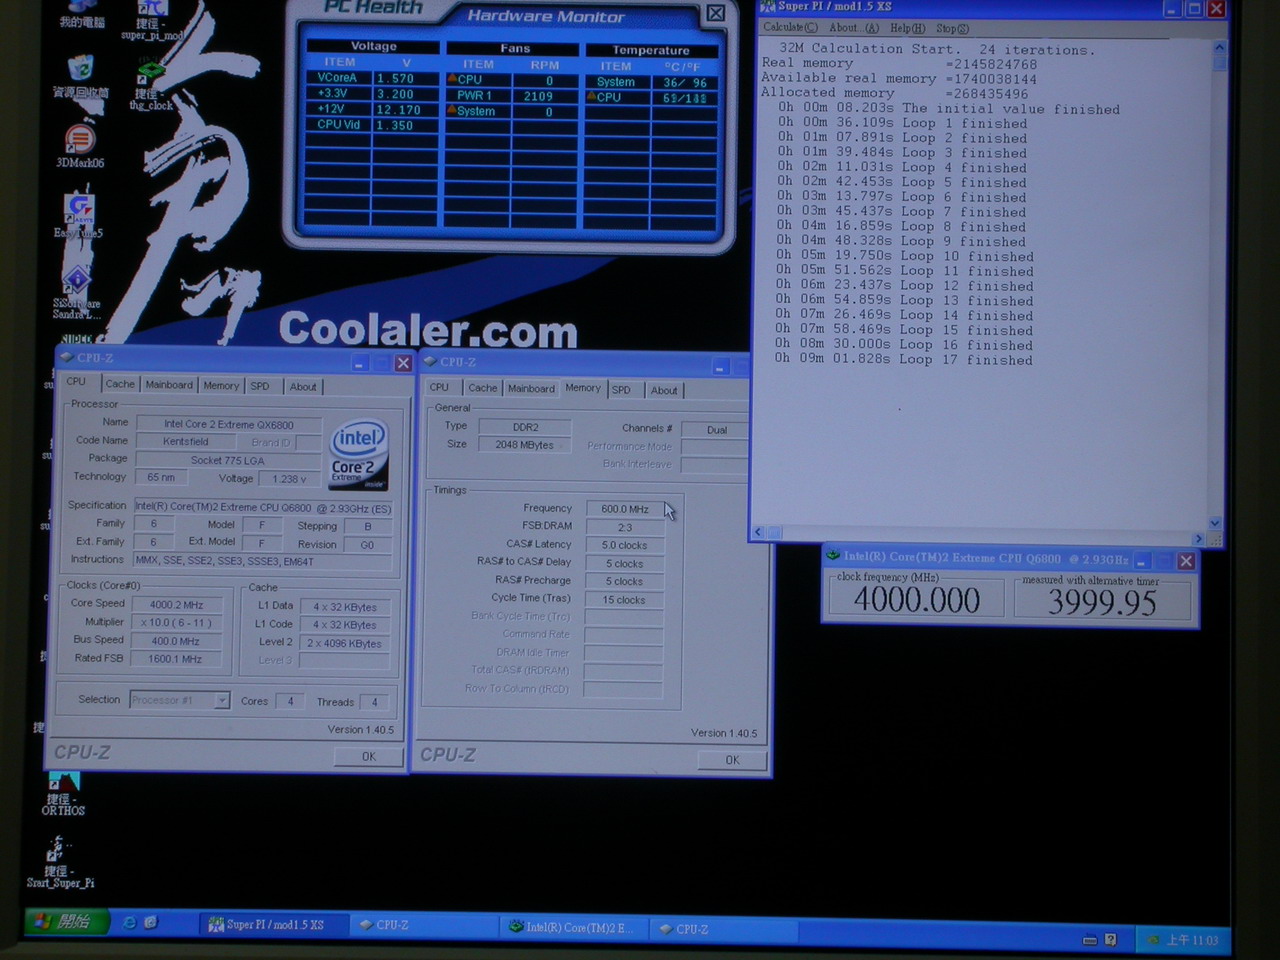Click the memory Frequency 600.0 MHz field
Image resolution: width=1280 pixels, height=960 pixels.
625,508
